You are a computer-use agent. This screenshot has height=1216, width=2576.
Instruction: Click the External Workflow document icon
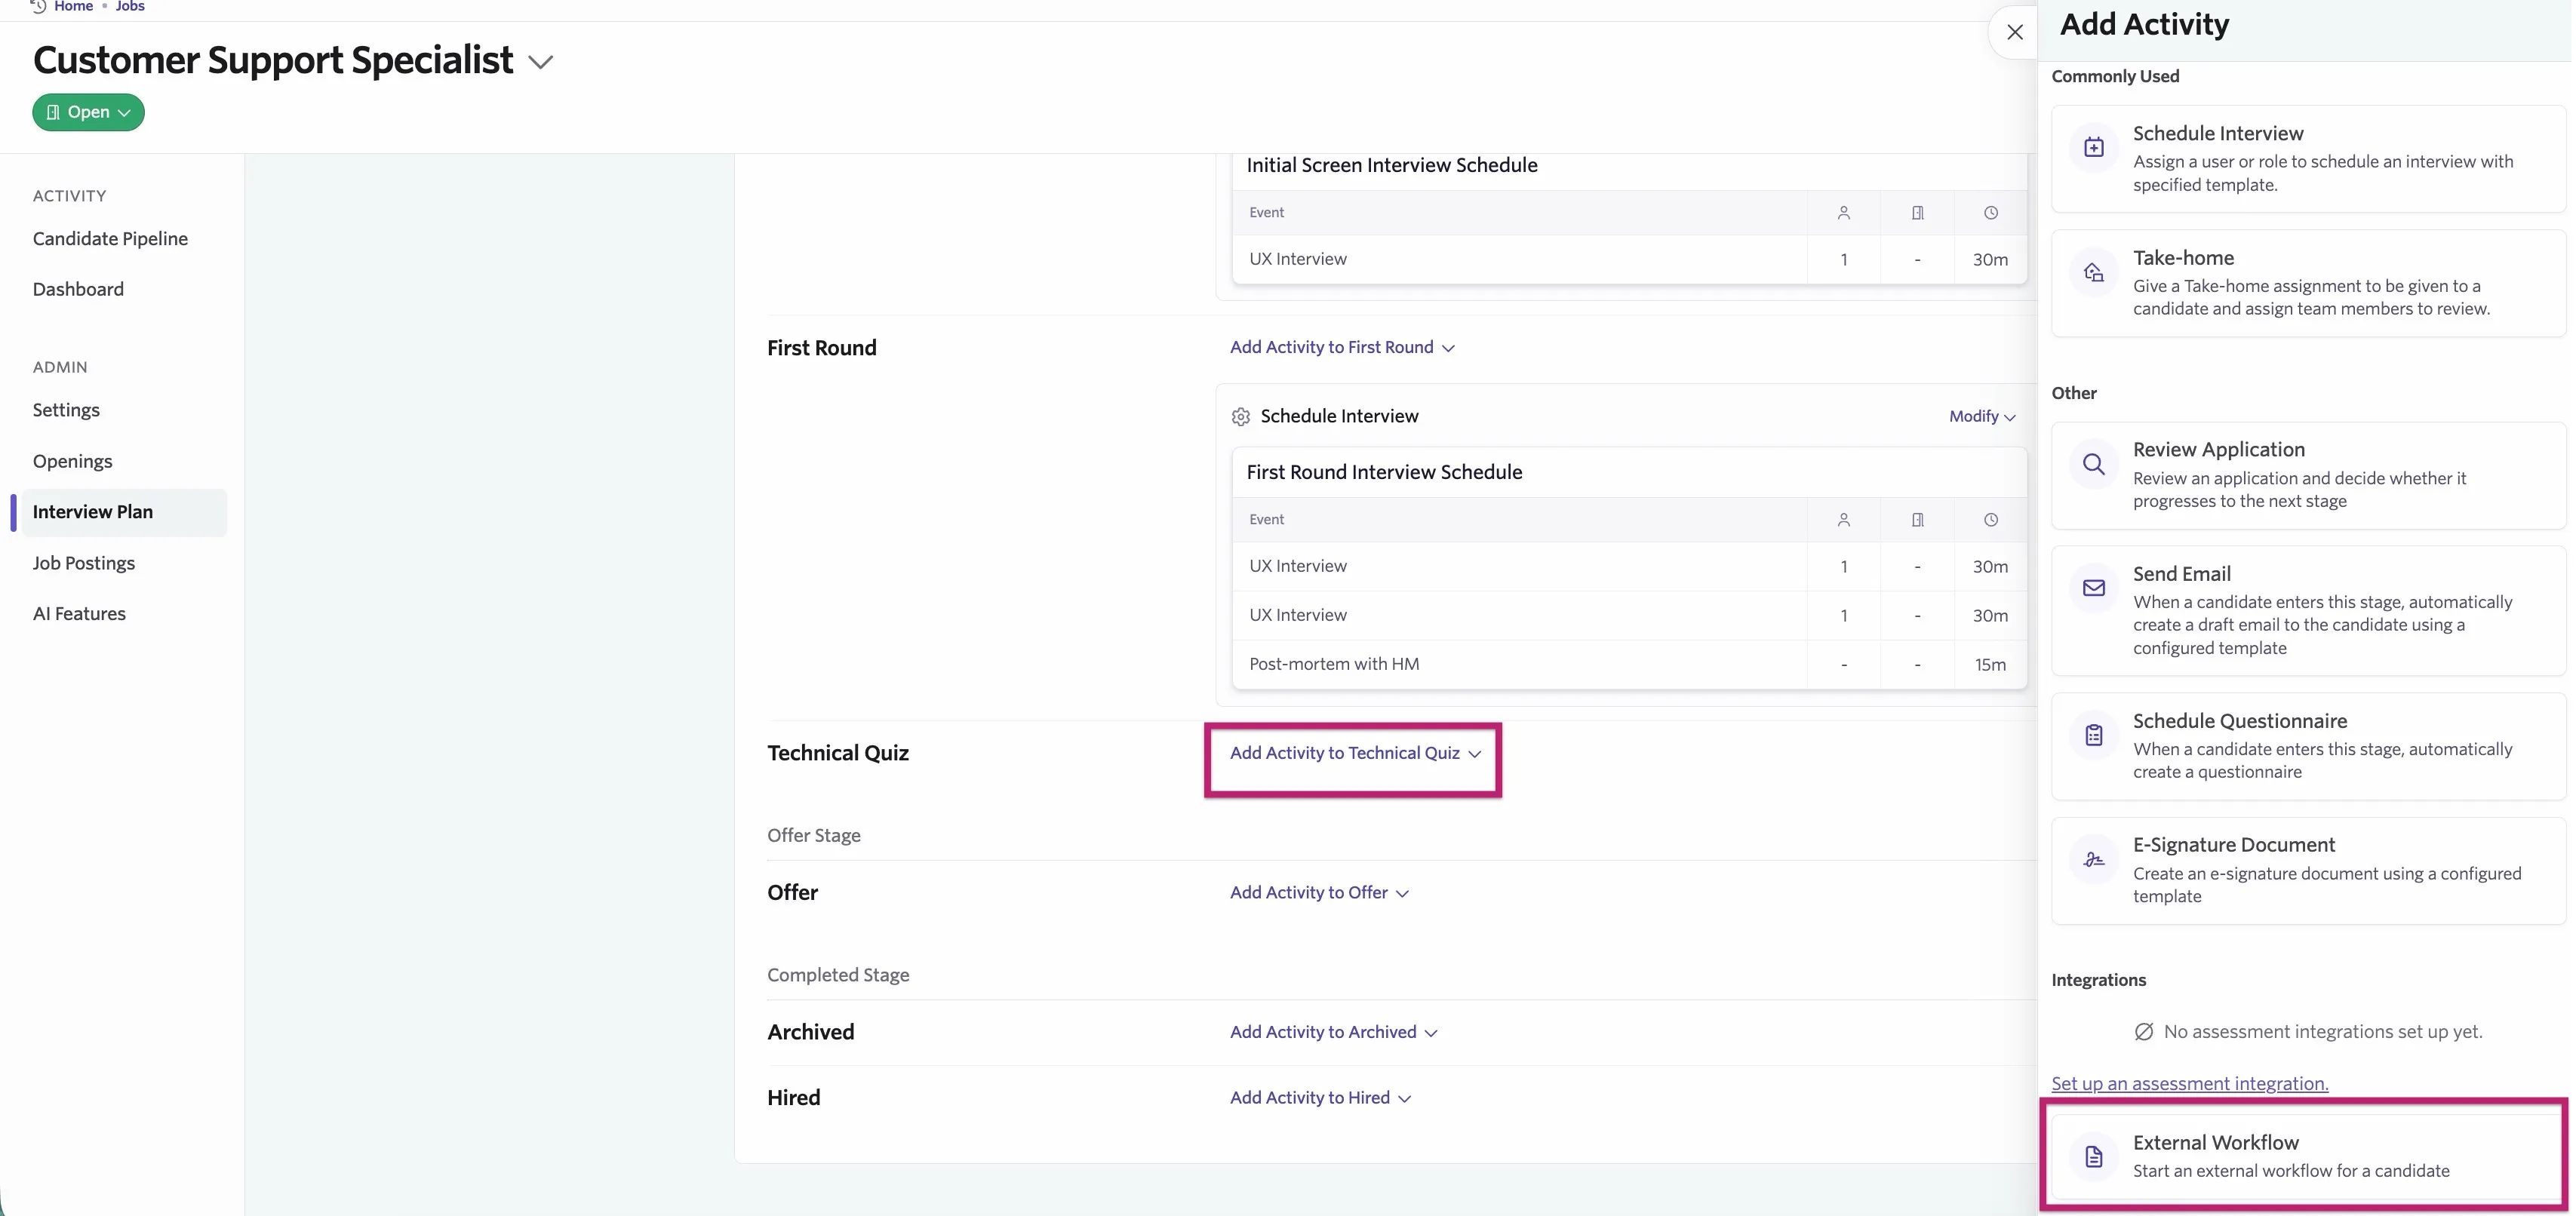[x=2093, y=1157]
